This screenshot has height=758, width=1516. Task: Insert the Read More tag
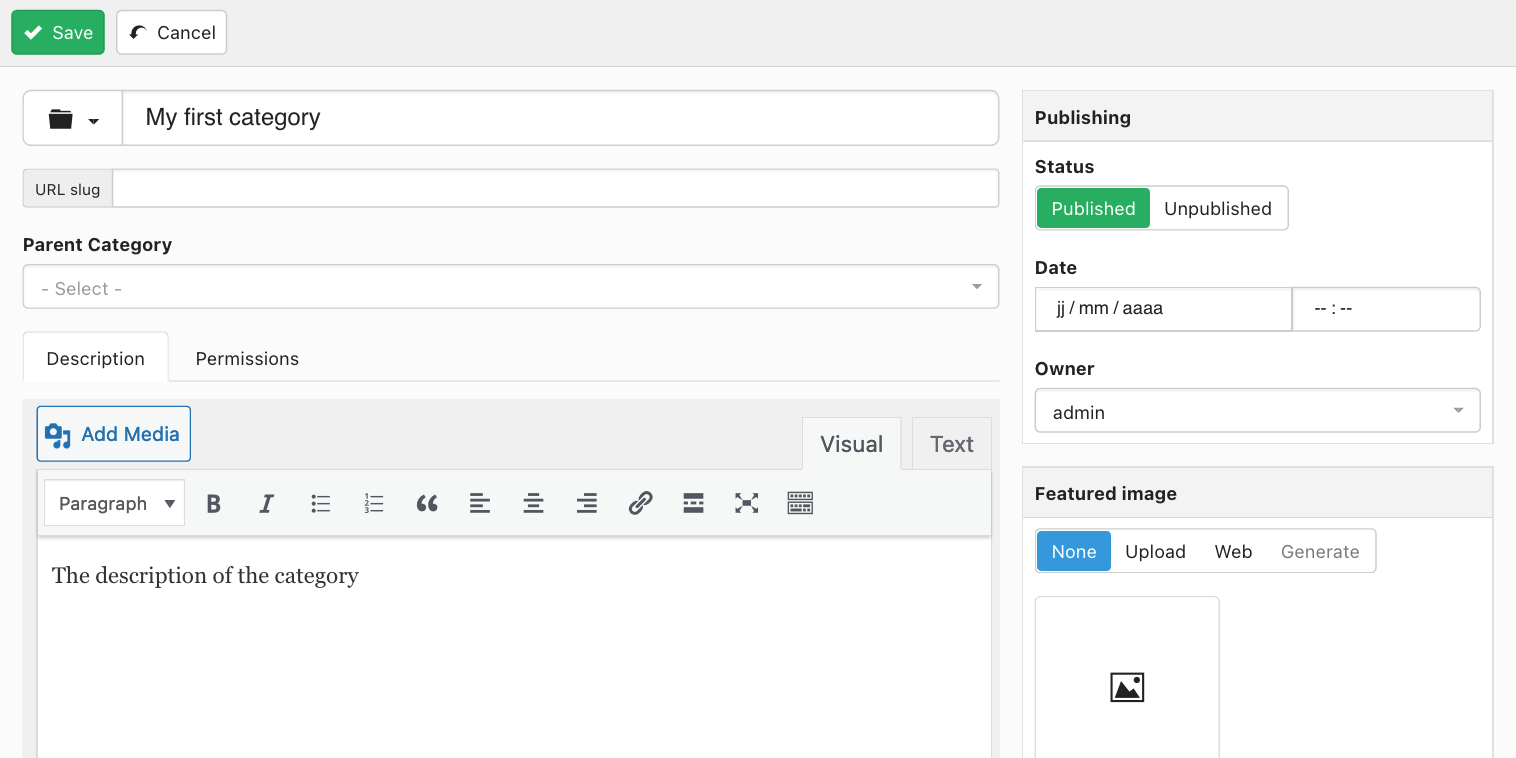pos(694,504)
